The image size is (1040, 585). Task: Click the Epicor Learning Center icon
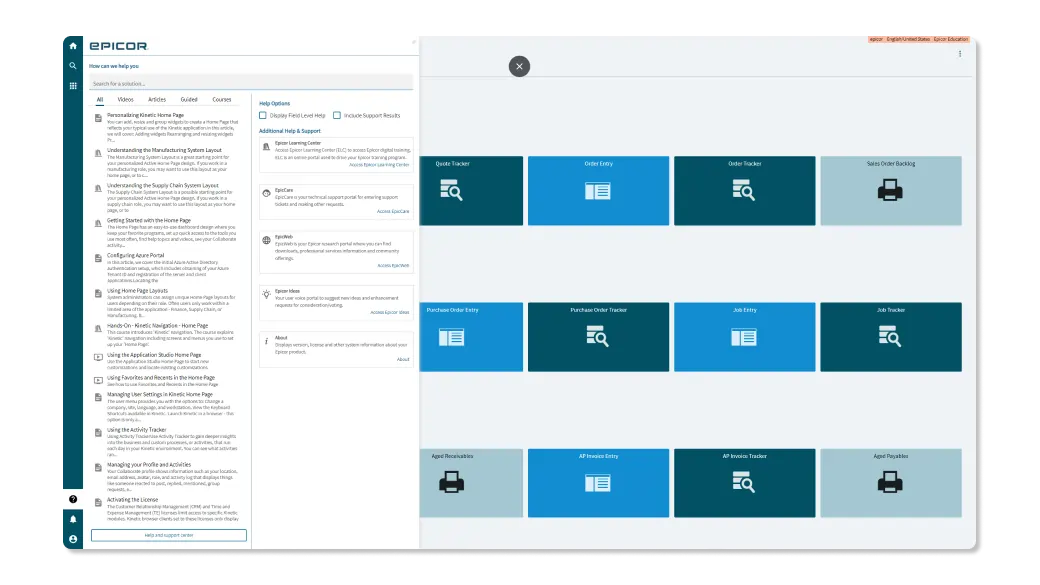click(x=267, y=147)
